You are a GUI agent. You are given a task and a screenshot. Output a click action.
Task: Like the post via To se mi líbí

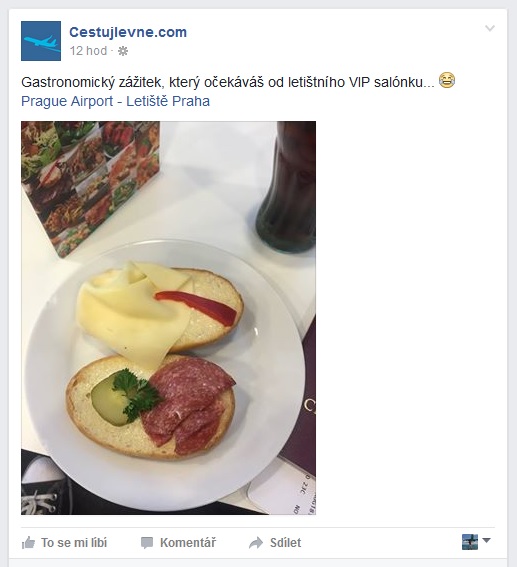(74, 543)
